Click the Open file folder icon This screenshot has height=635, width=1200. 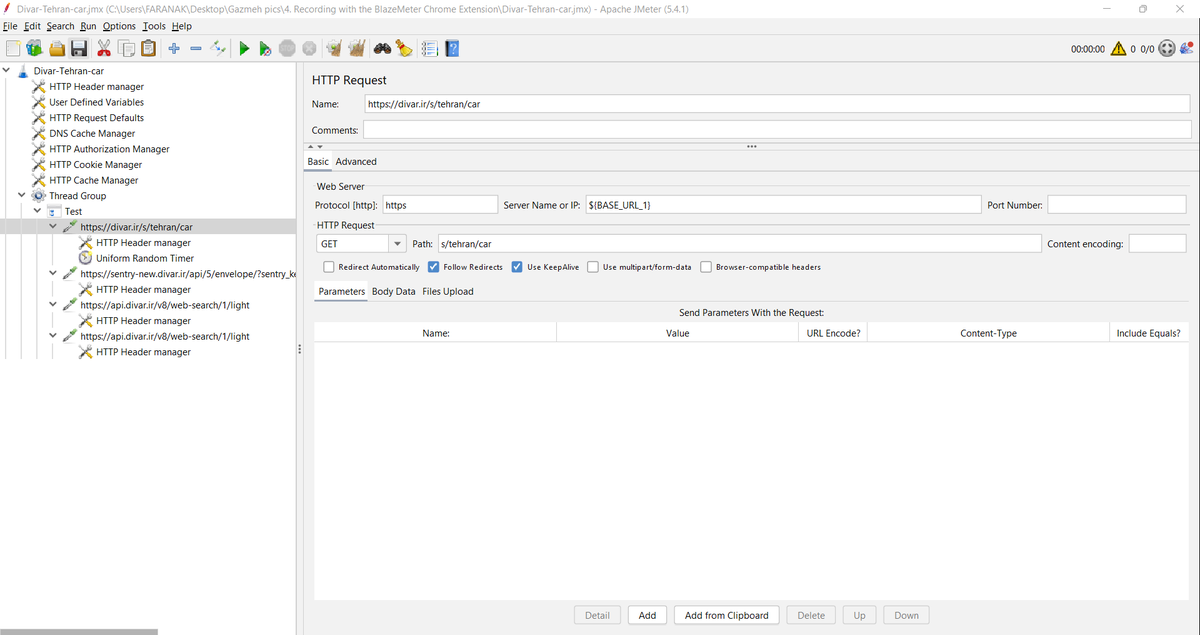[x=57, y=48]
